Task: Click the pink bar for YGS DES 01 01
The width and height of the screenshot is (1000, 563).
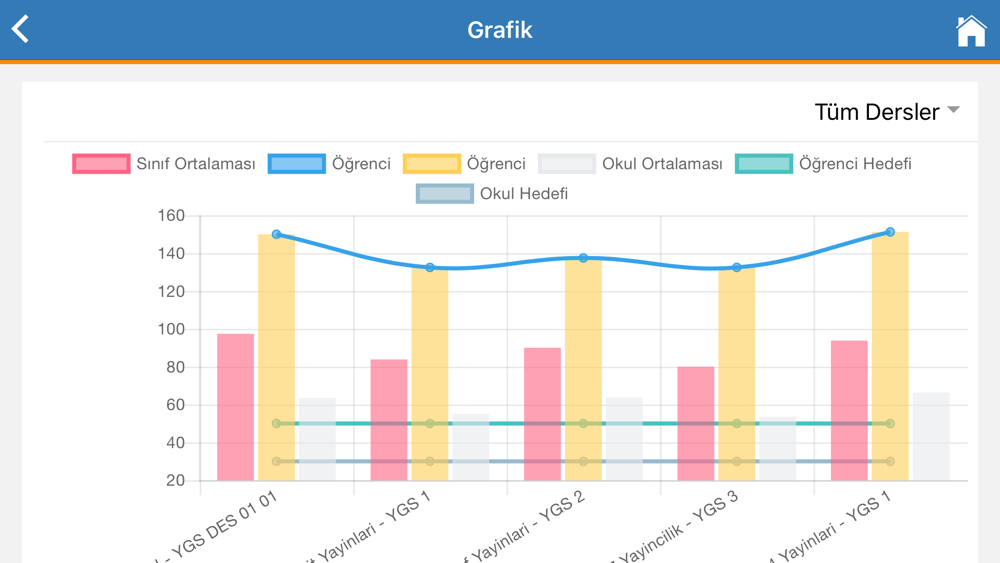Action: pyautogui.click(x=236, y=407)
